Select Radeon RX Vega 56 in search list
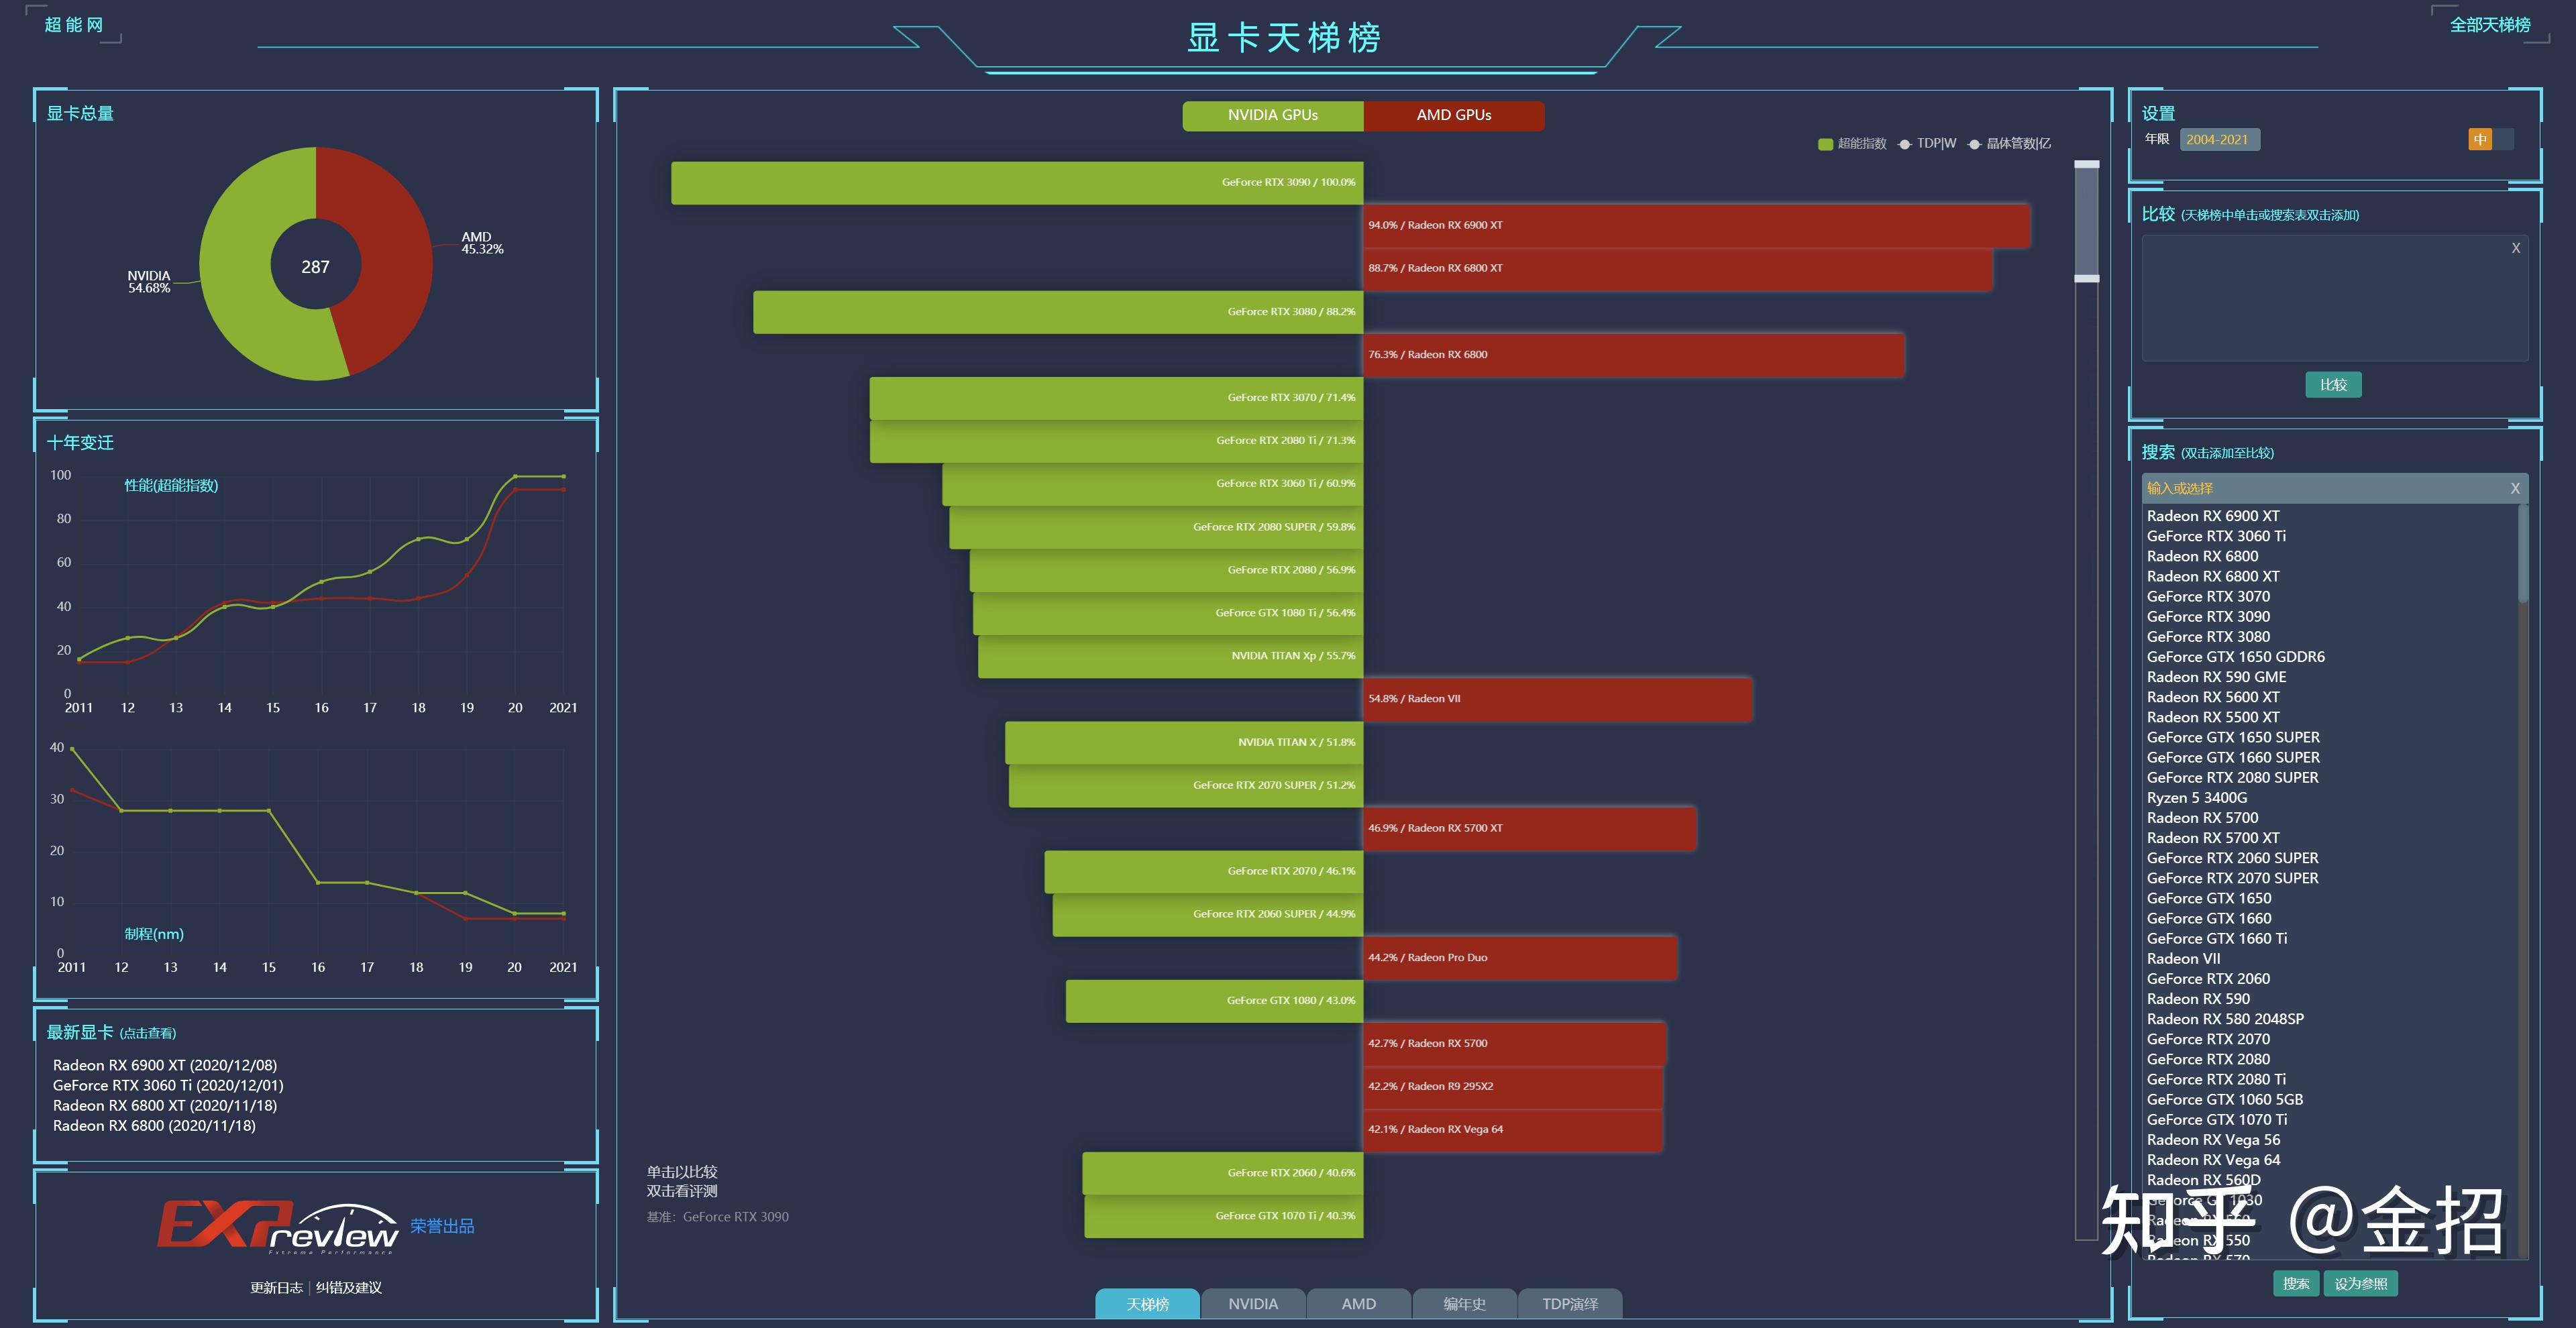This screenshot has height=1328, width=2576. pos(2213,1140)
